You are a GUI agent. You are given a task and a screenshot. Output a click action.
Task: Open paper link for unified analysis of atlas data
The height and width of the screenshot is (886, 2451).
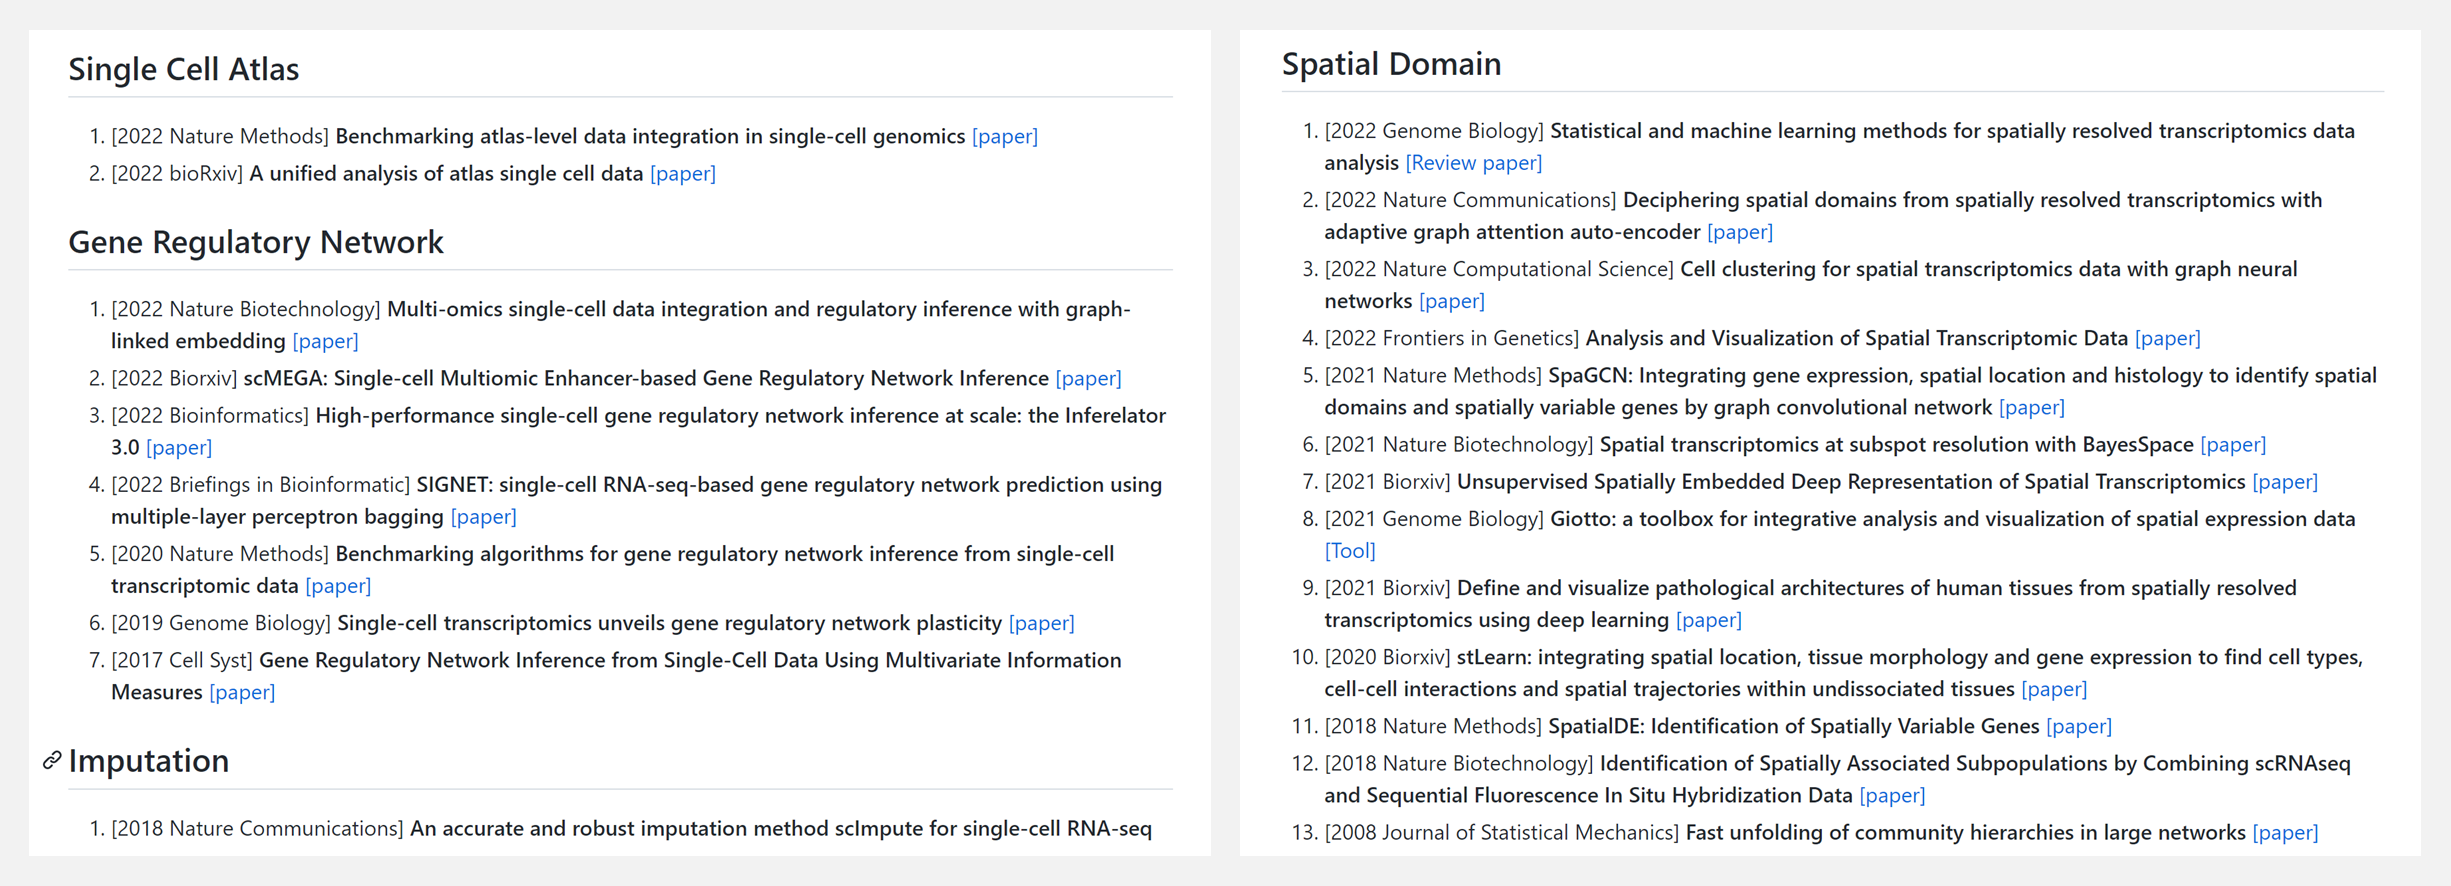coord(682,174)
